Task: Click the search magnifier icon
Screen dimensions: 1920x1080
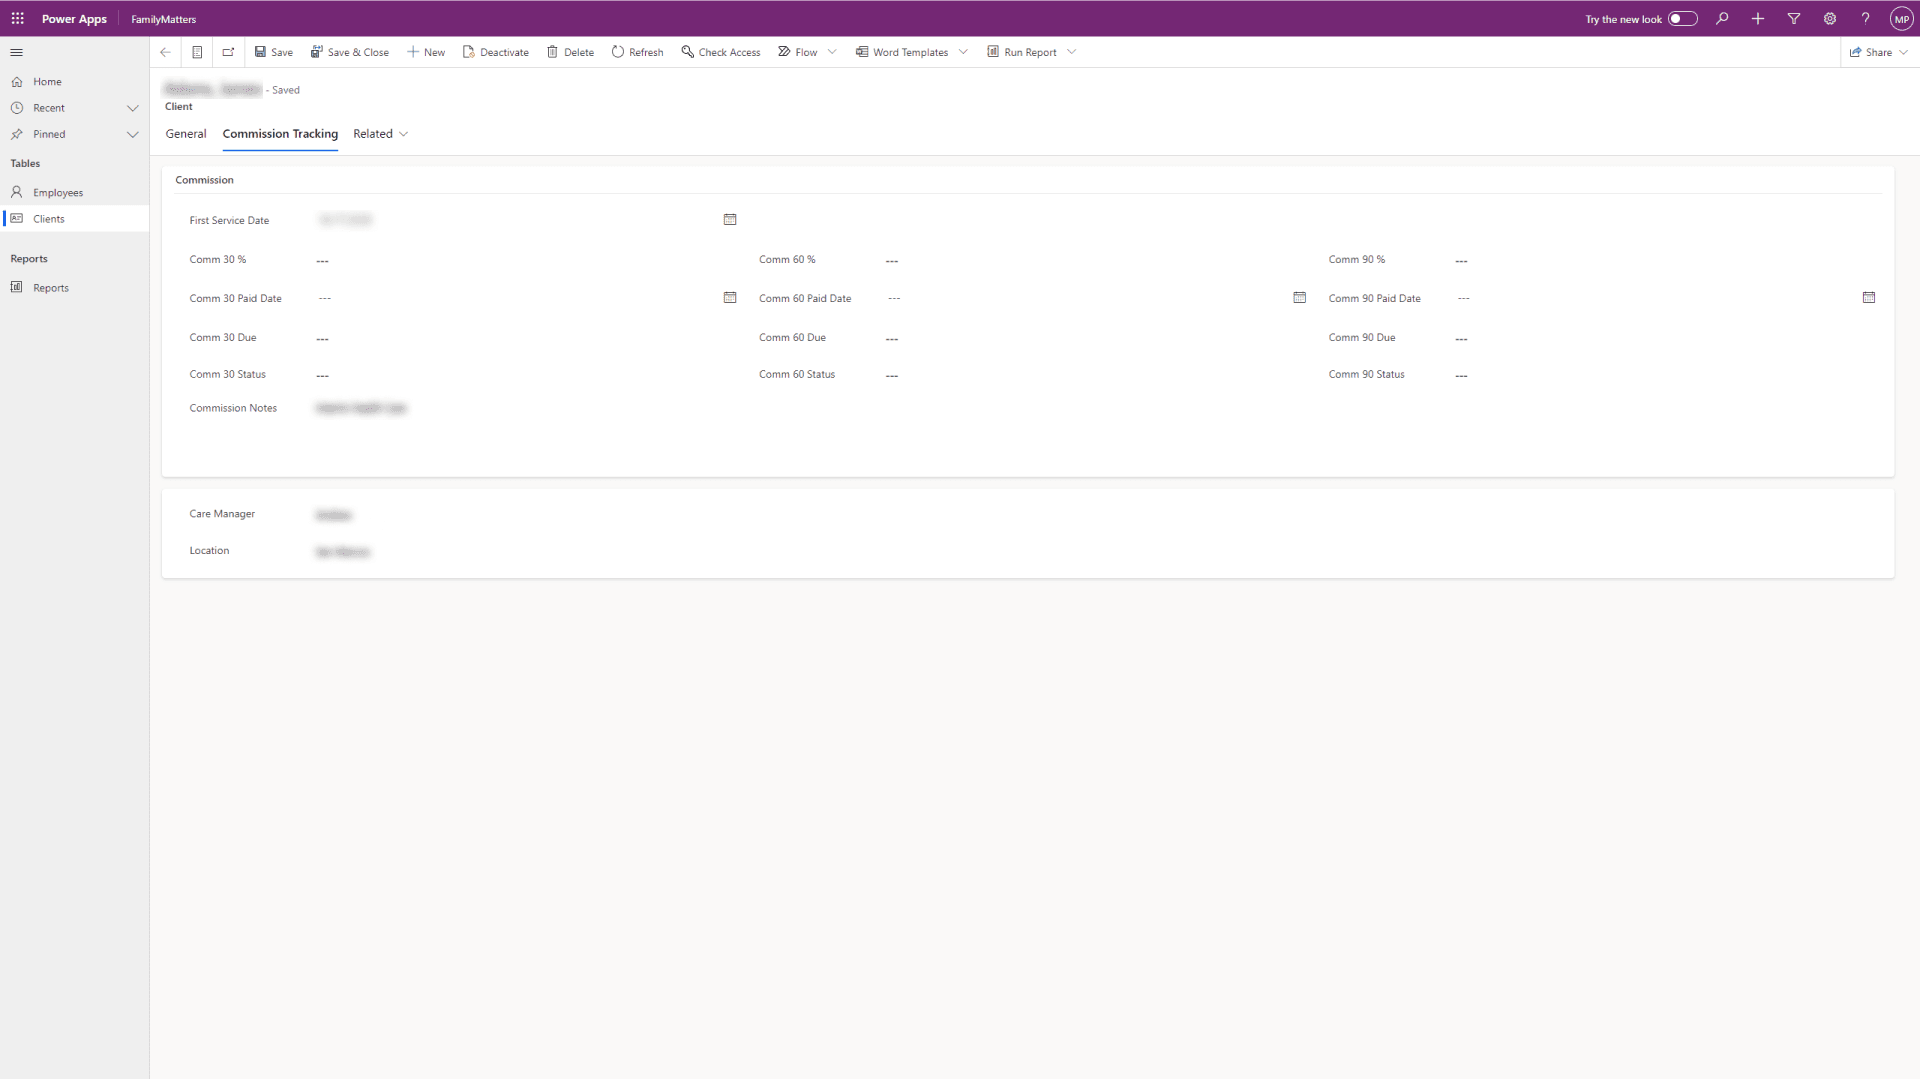Action: pyautogui.click(x=1722, y=19)
